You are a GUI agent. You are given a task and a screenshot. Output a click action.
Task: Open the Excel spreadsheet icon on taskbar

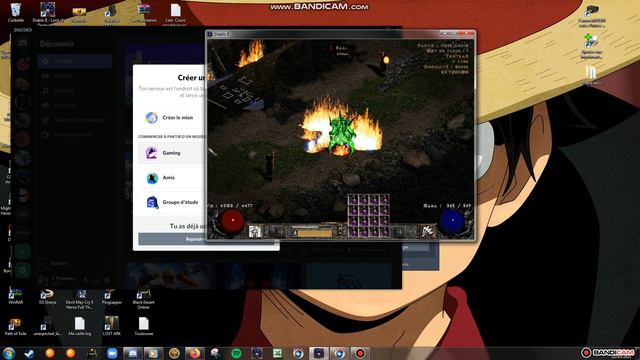[x=278, y=353]
